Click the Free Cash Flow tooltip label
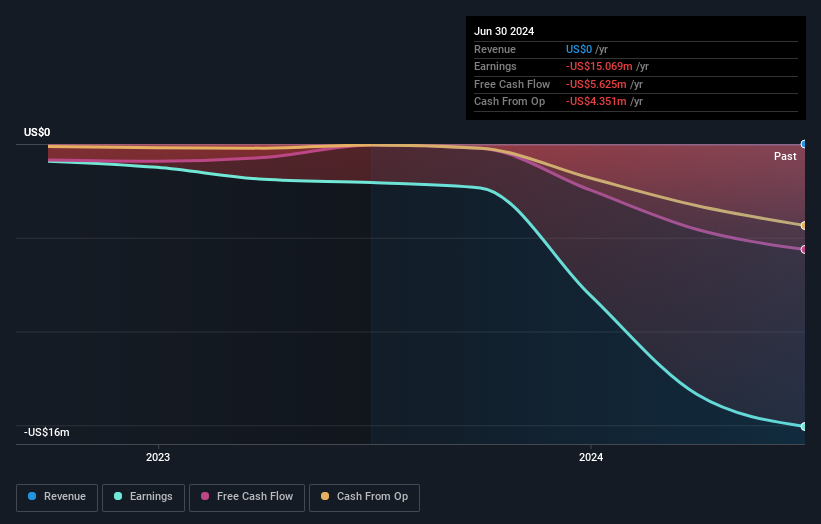 [x=512, y=84]
